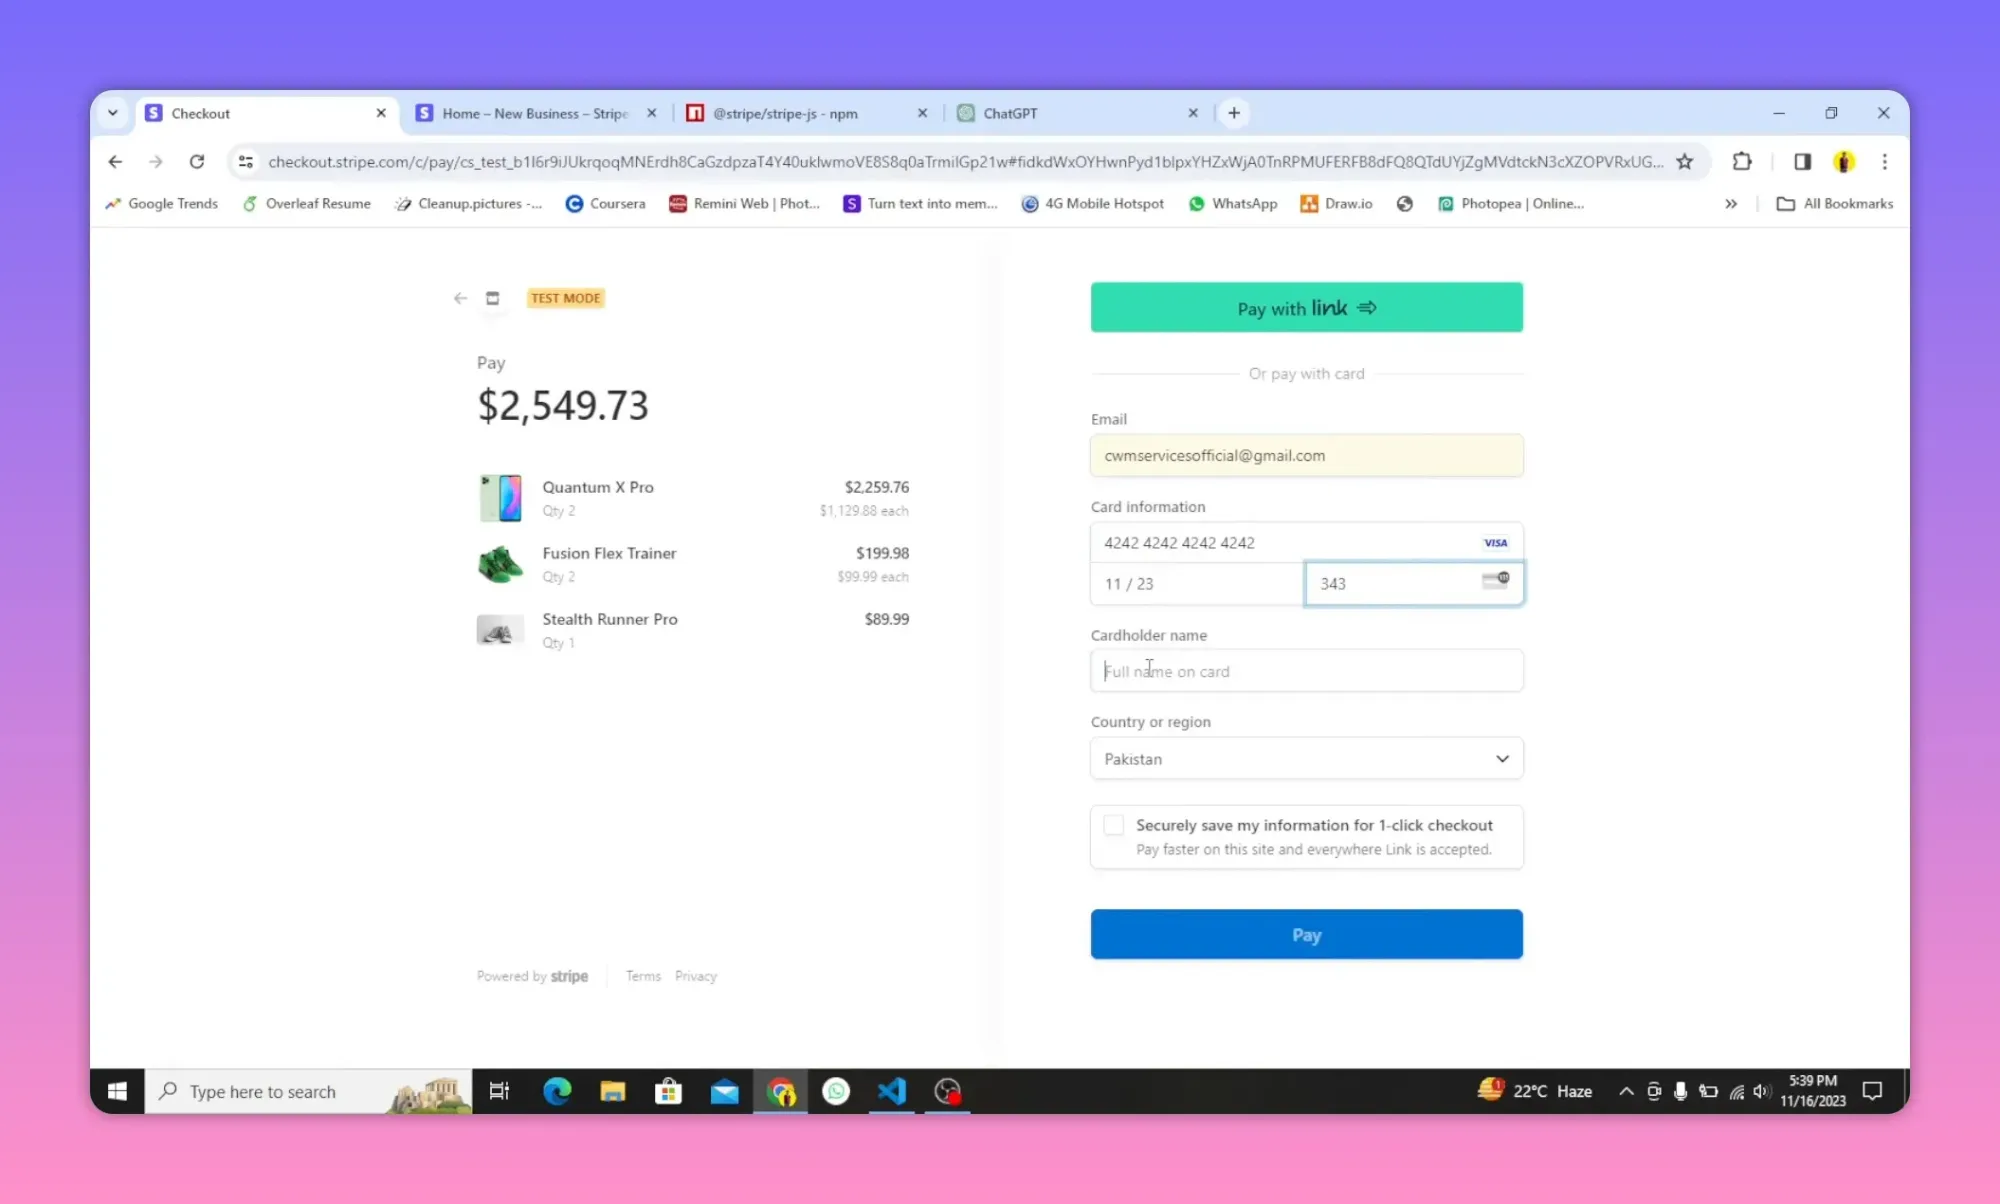Open the tab search dropdown
This screenshot has height=1204, width=2000.
[112, 113]
